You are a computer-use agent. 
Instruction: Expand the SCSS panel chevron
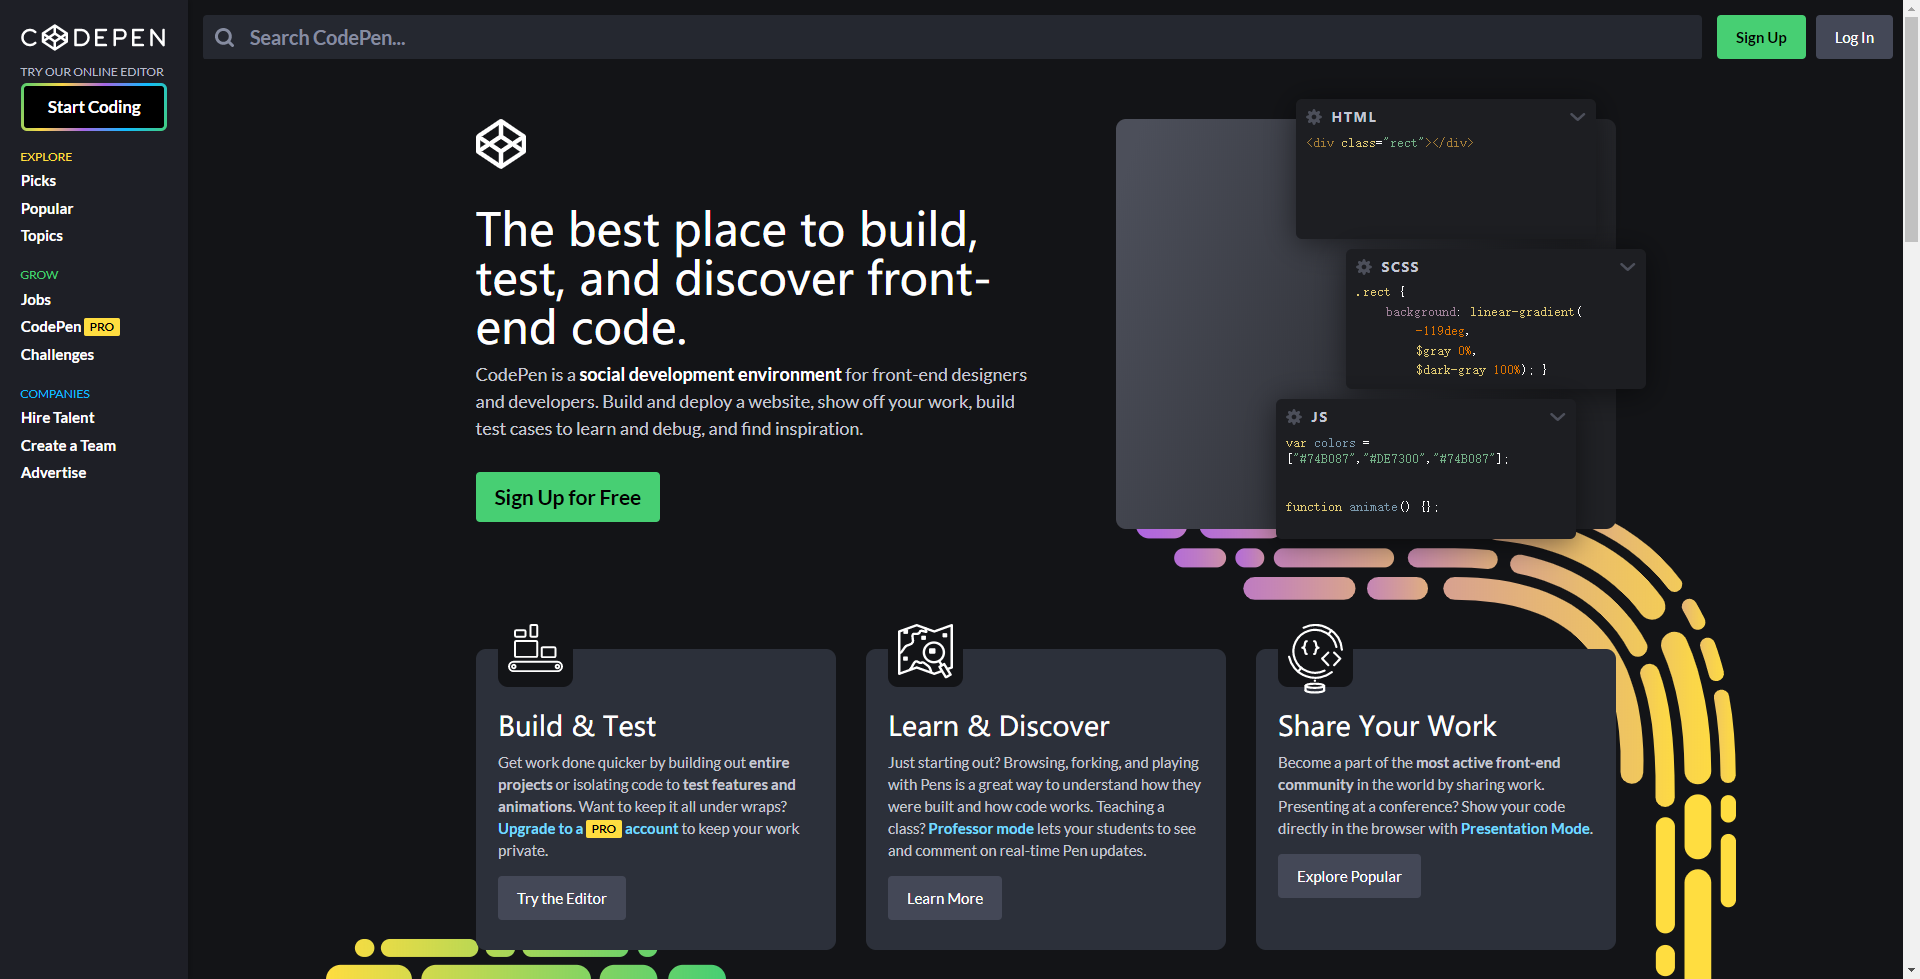(x=1627, y=267)
